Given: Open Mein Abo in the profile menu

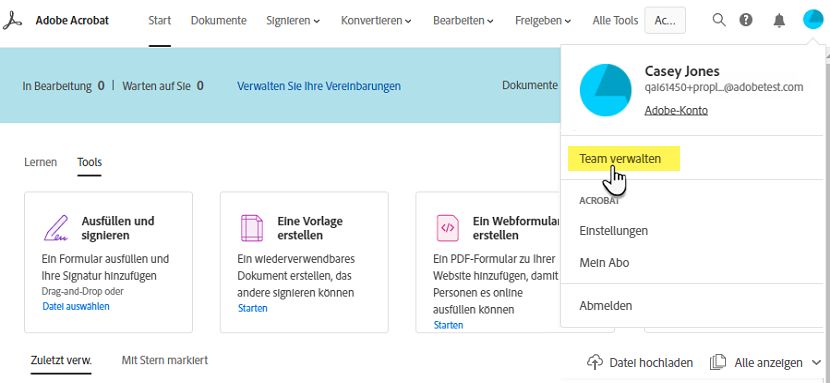Looking at the screenshot, I should [x=604, y=262].
